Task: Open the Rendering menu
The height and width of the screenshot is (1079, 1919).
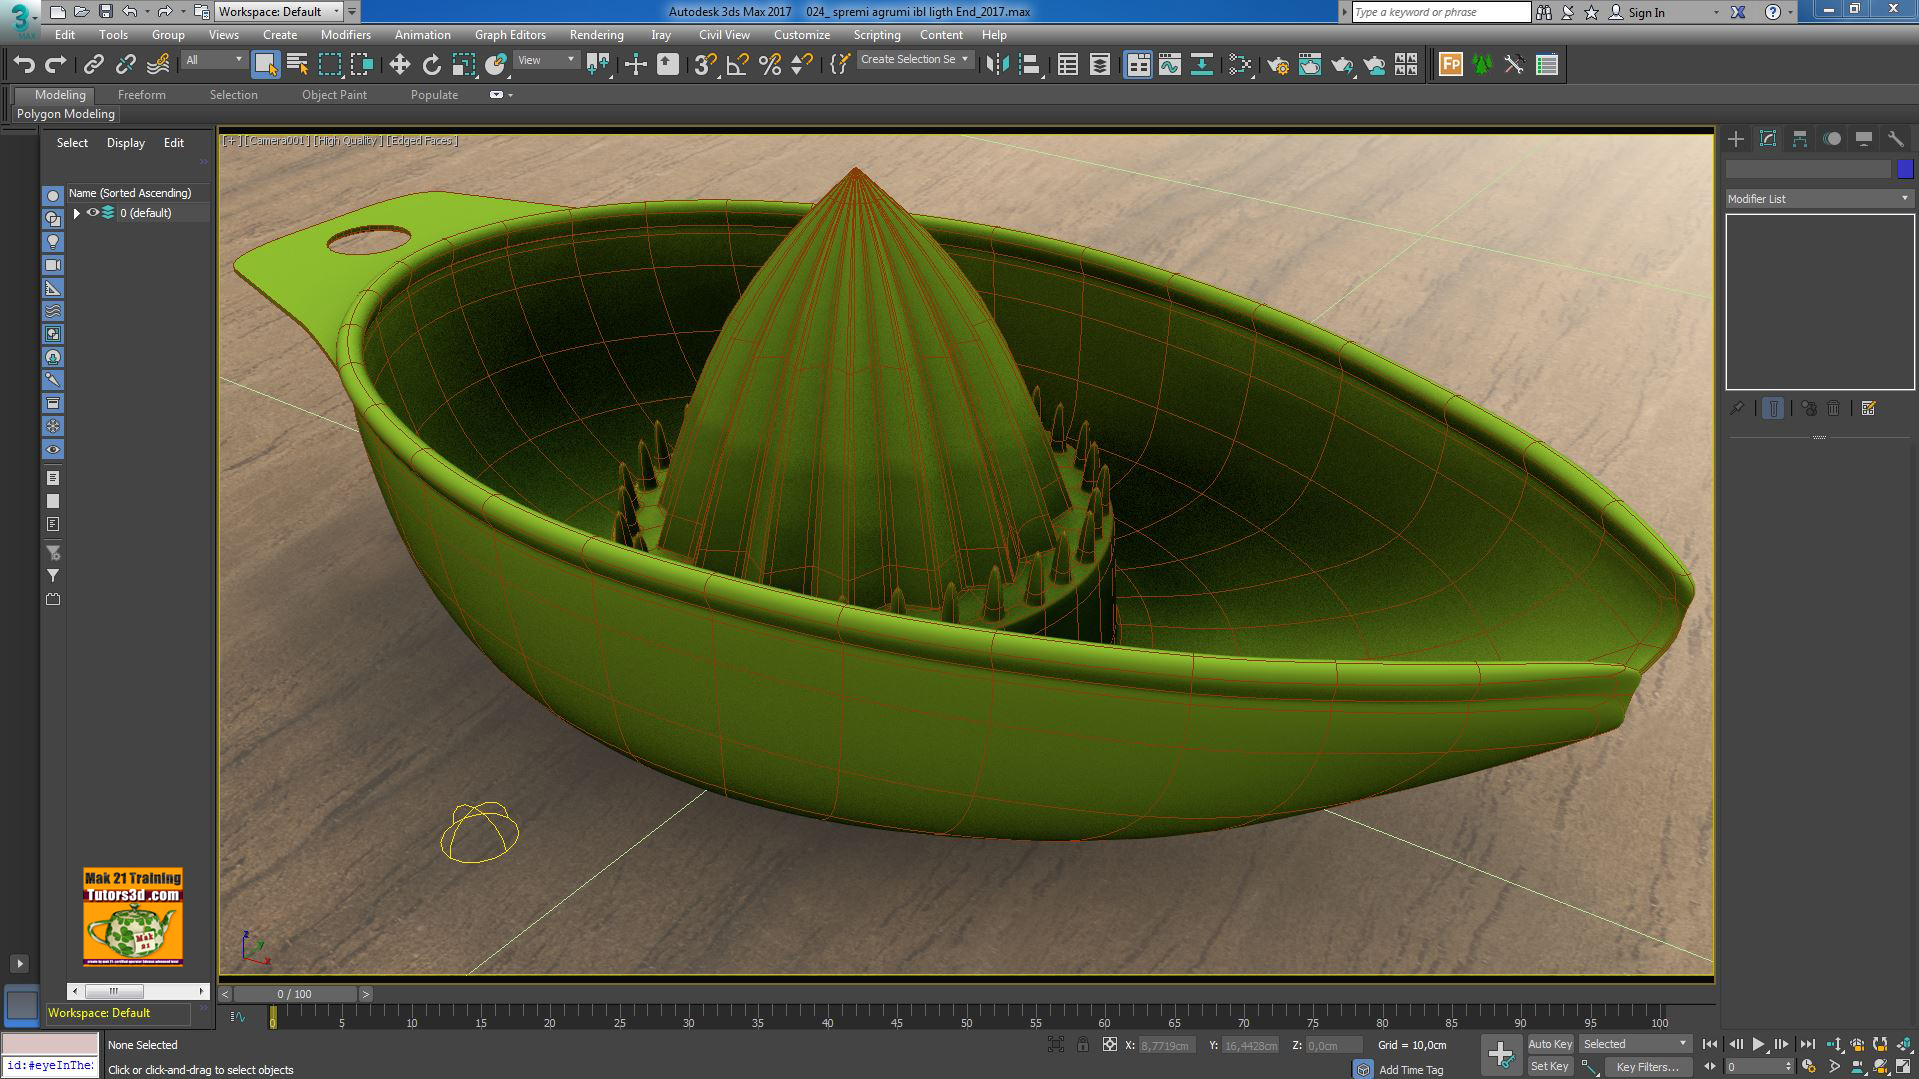Action: coord(596,34)
